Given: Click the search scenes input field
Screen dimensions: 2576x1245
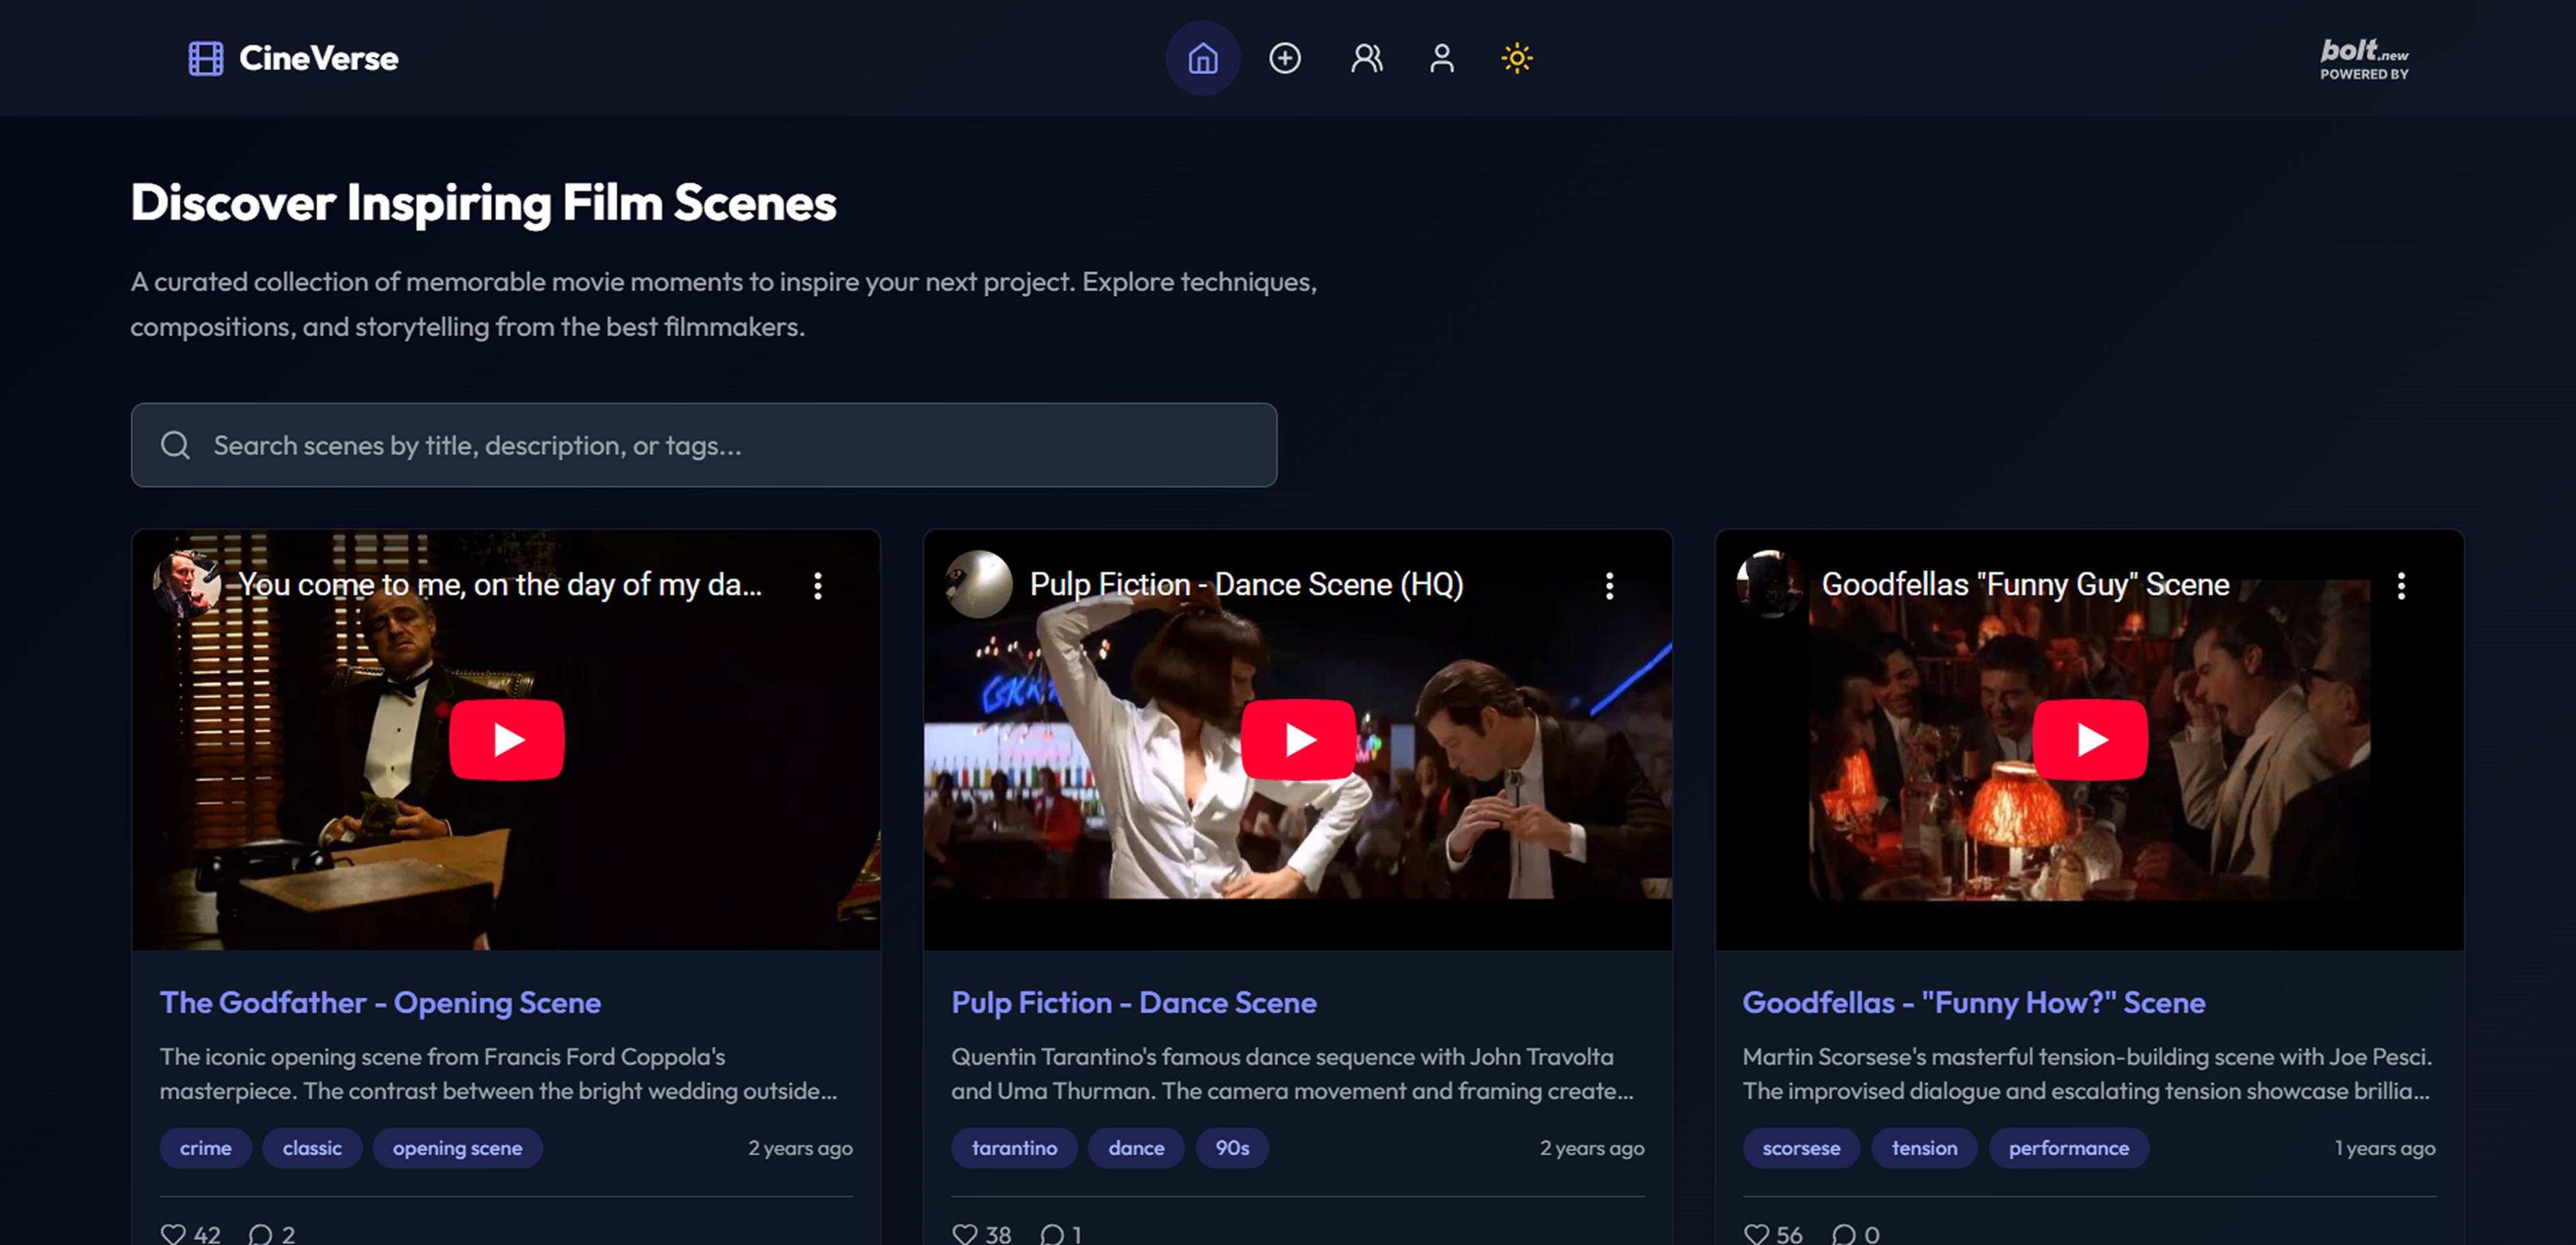Looking at the screenshot, I should (703, 445).
